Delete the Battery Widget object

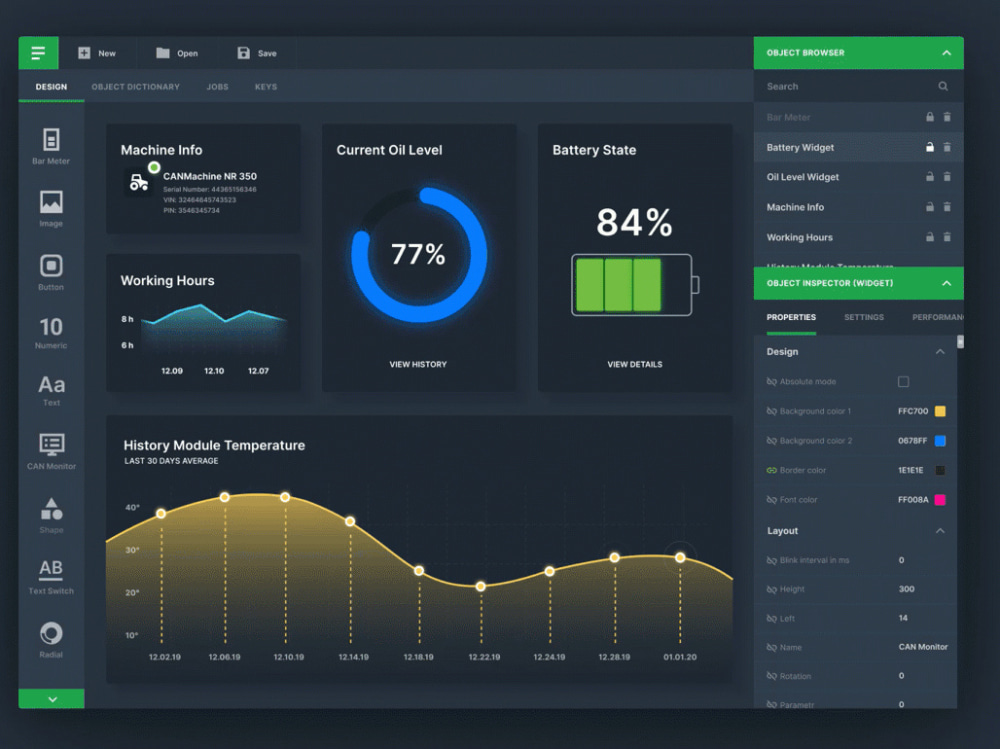coord(947,147)
